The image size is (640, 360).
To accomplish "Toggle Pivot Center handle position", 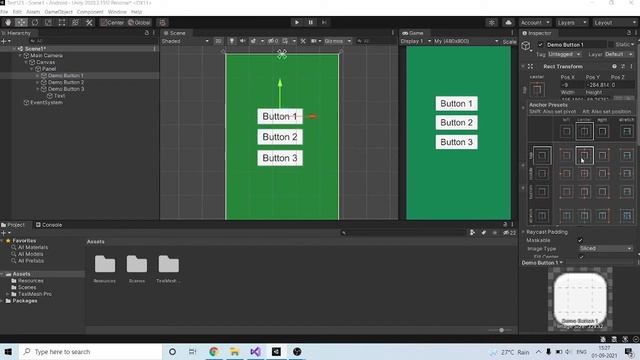I will tap(112, 22).
